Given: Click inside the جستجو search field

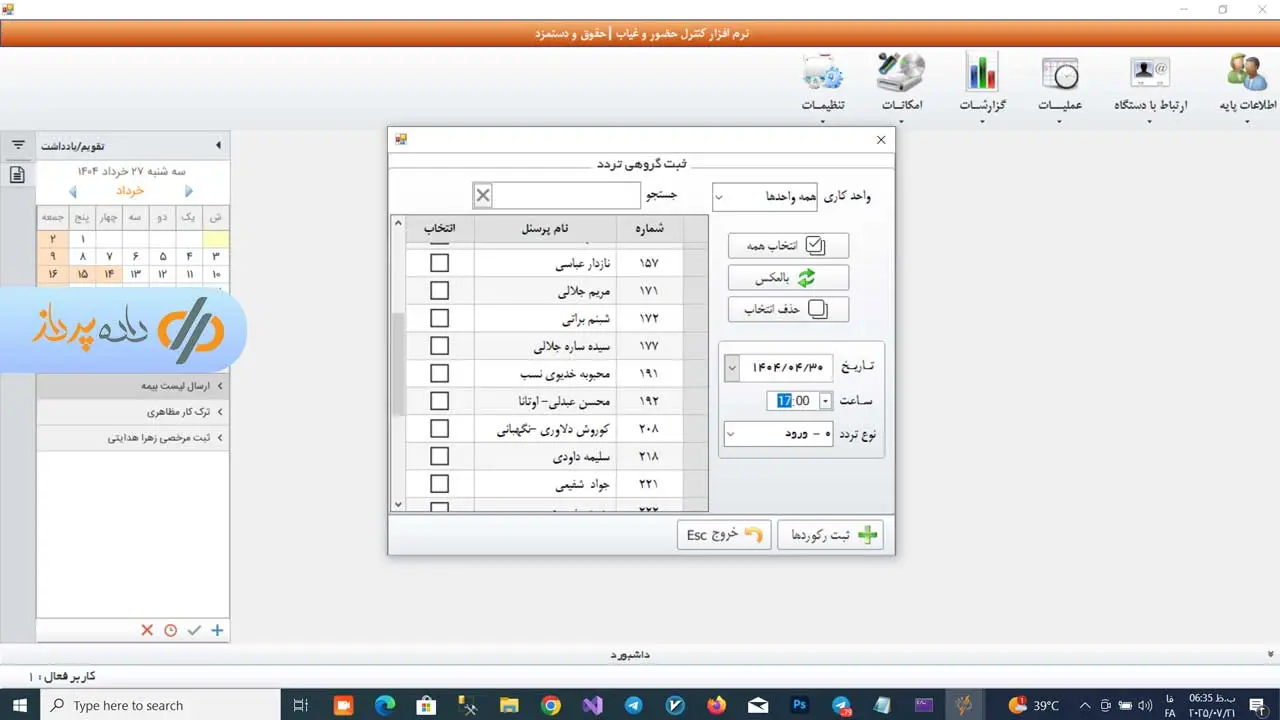Looking at the screenshot, I should pyautogui.click(x=566, y=196).
